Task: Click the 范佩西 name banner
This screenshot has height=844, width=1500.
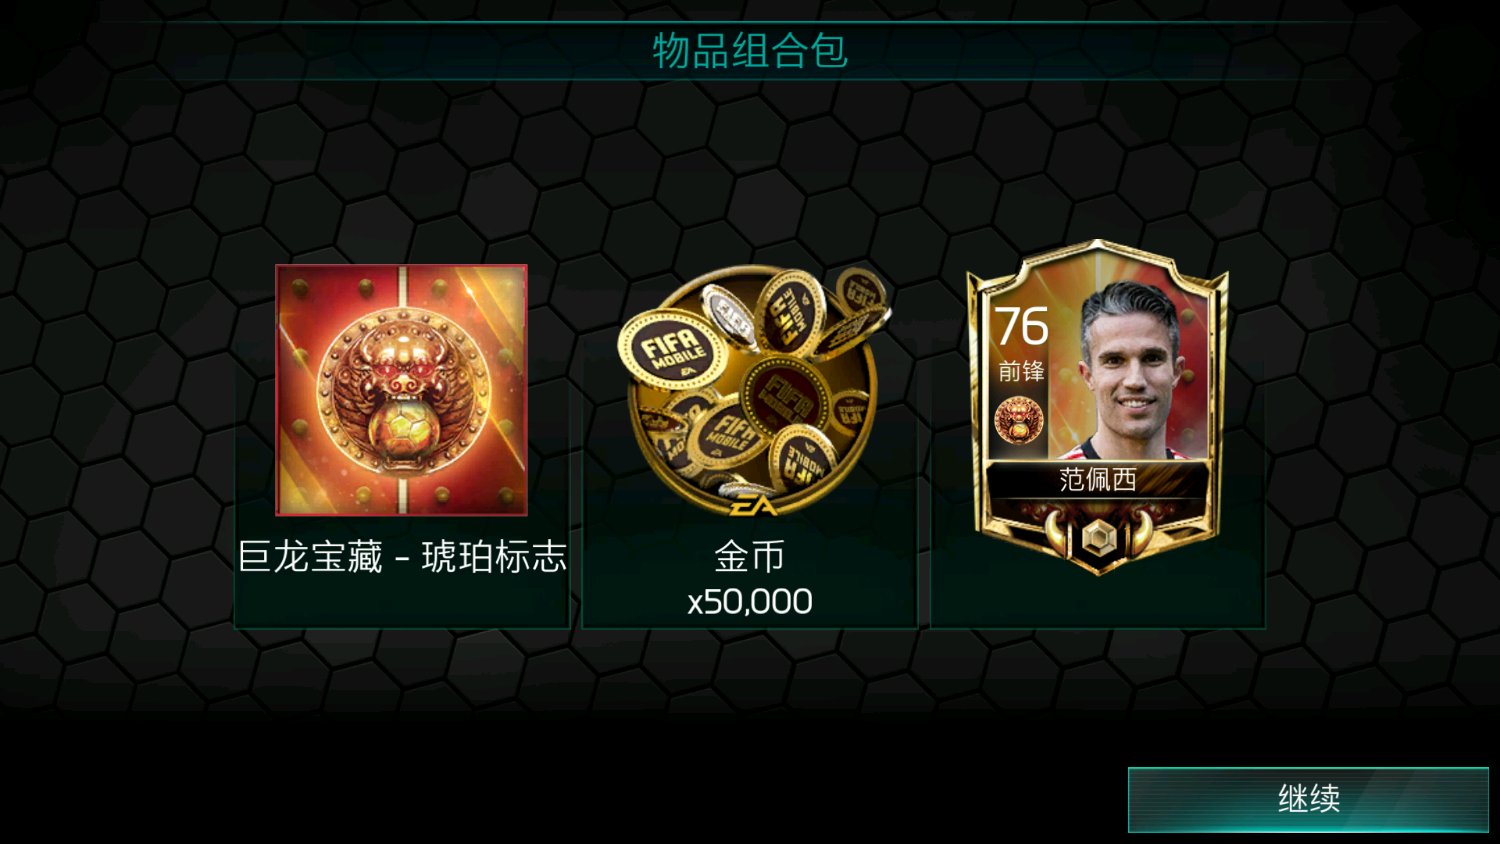Action: [x=1097, y=480]
